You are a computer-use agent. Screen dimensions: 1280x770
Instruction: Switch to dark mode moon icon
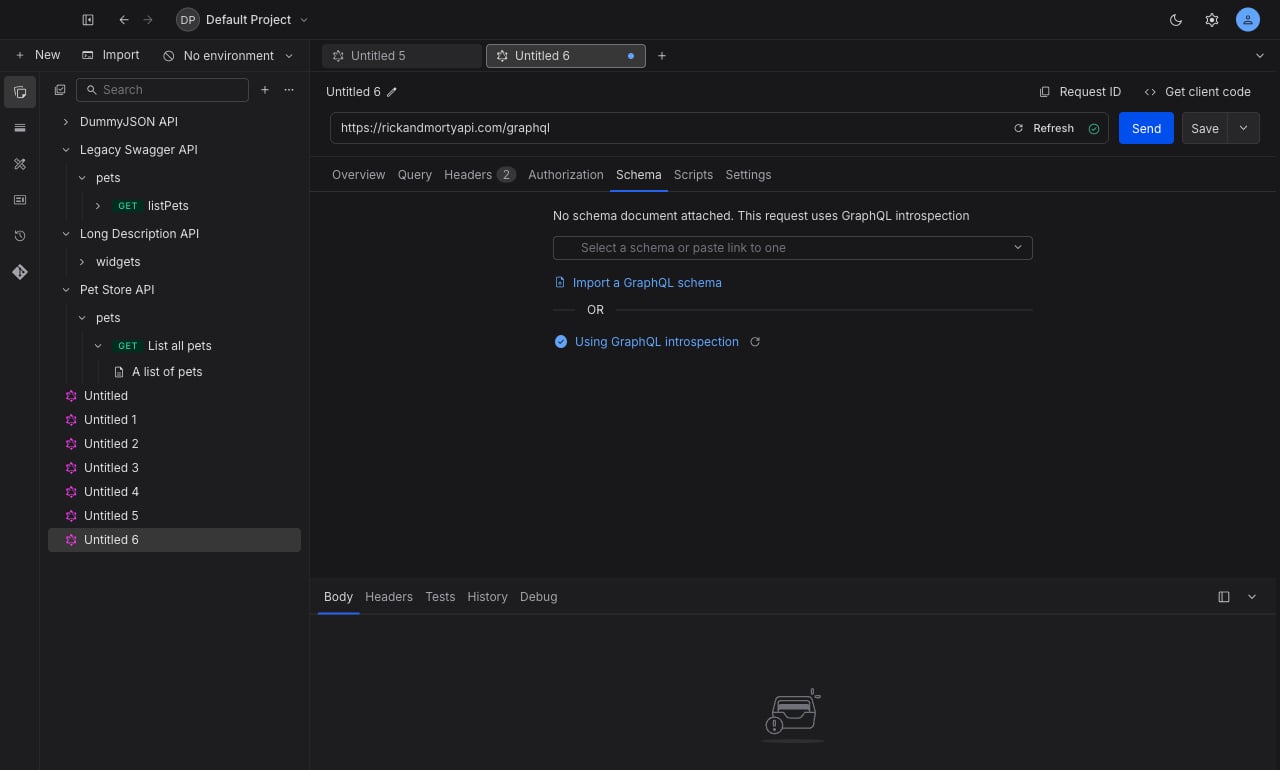(x=1176, y=20)
